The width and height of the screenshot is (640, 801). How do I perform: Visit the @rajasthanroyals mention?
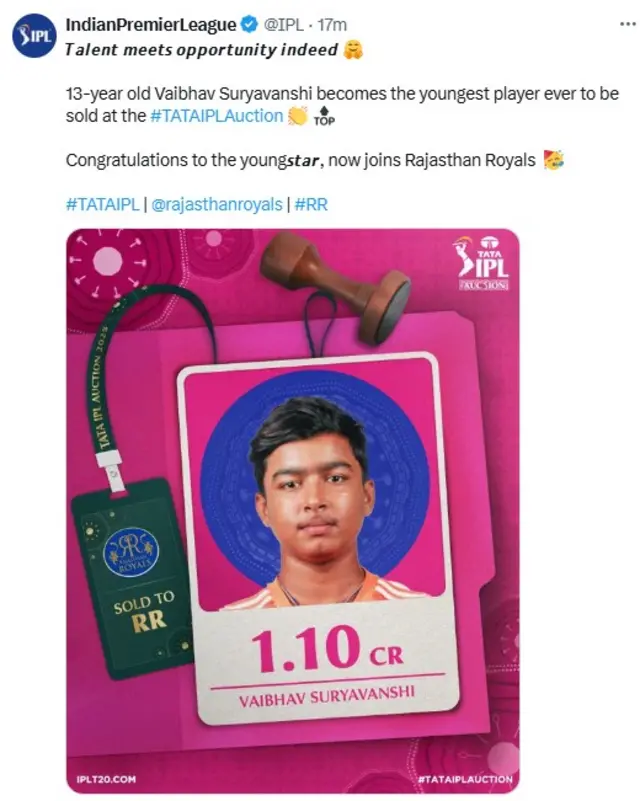[x=217, y=204]
